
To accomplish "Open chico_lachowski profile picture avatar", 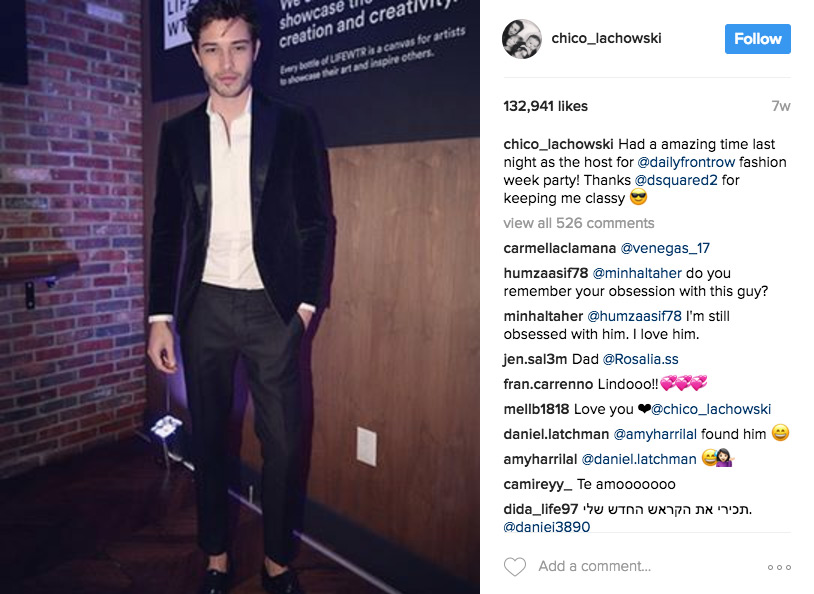I will coord(522,39).
